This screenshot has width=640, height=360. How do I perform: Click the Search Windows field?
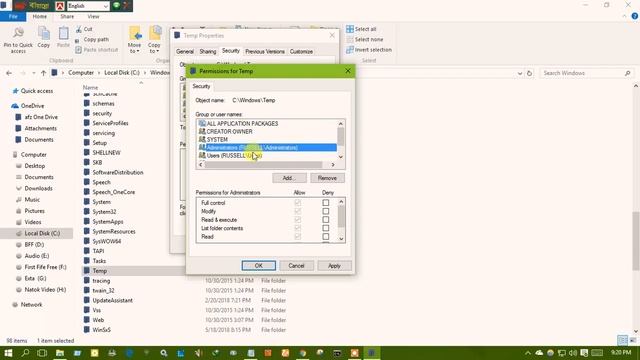click(587, 73)
